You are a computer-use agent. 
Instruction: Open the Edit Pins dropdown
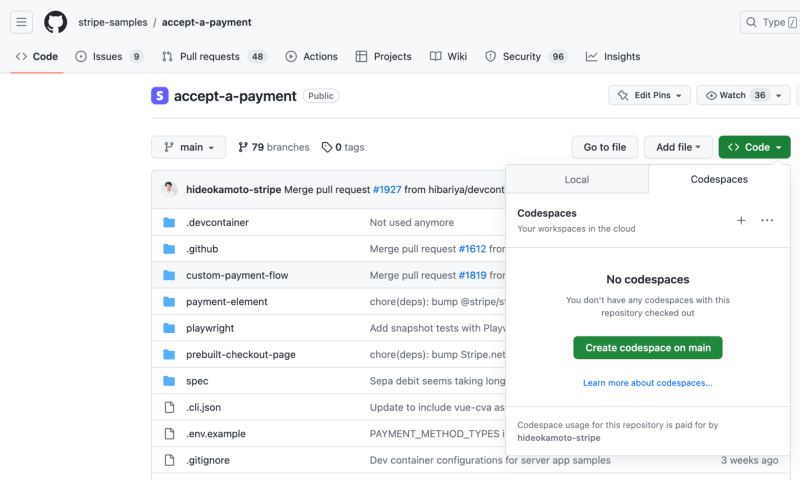coord(649,95)
